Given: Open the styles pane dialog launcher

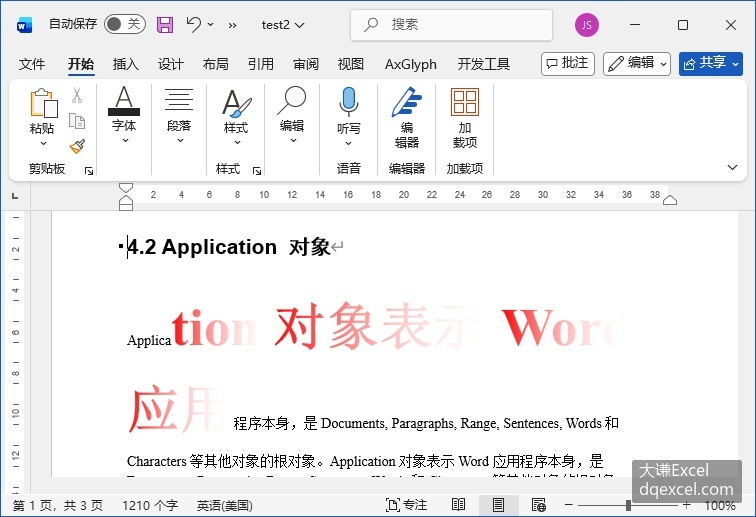Looking at the screenshot, I should [257, 171].
